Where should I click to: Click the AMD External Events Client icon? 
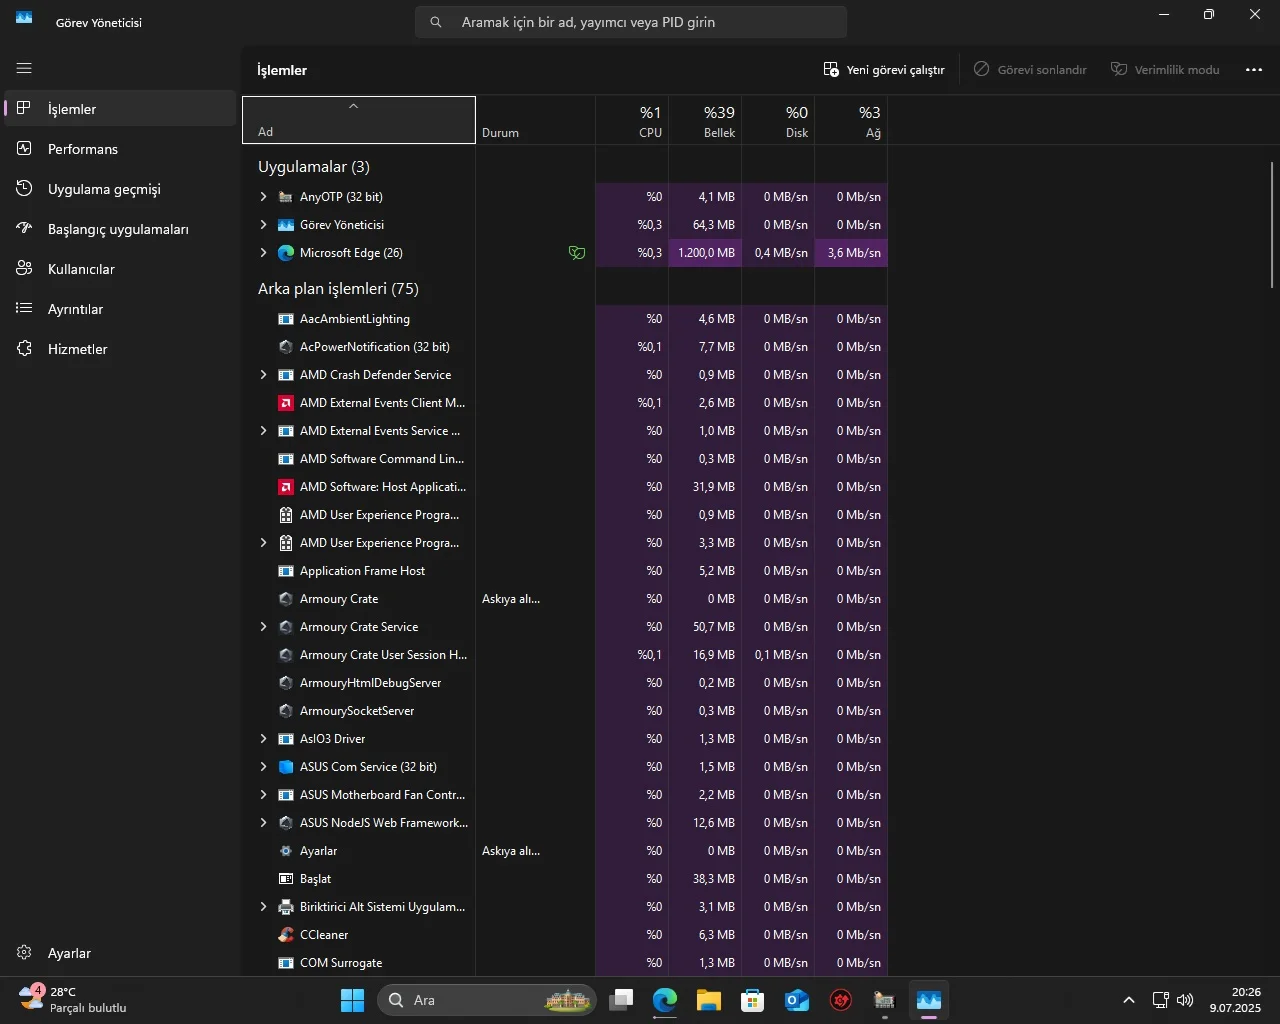[286, 403]
